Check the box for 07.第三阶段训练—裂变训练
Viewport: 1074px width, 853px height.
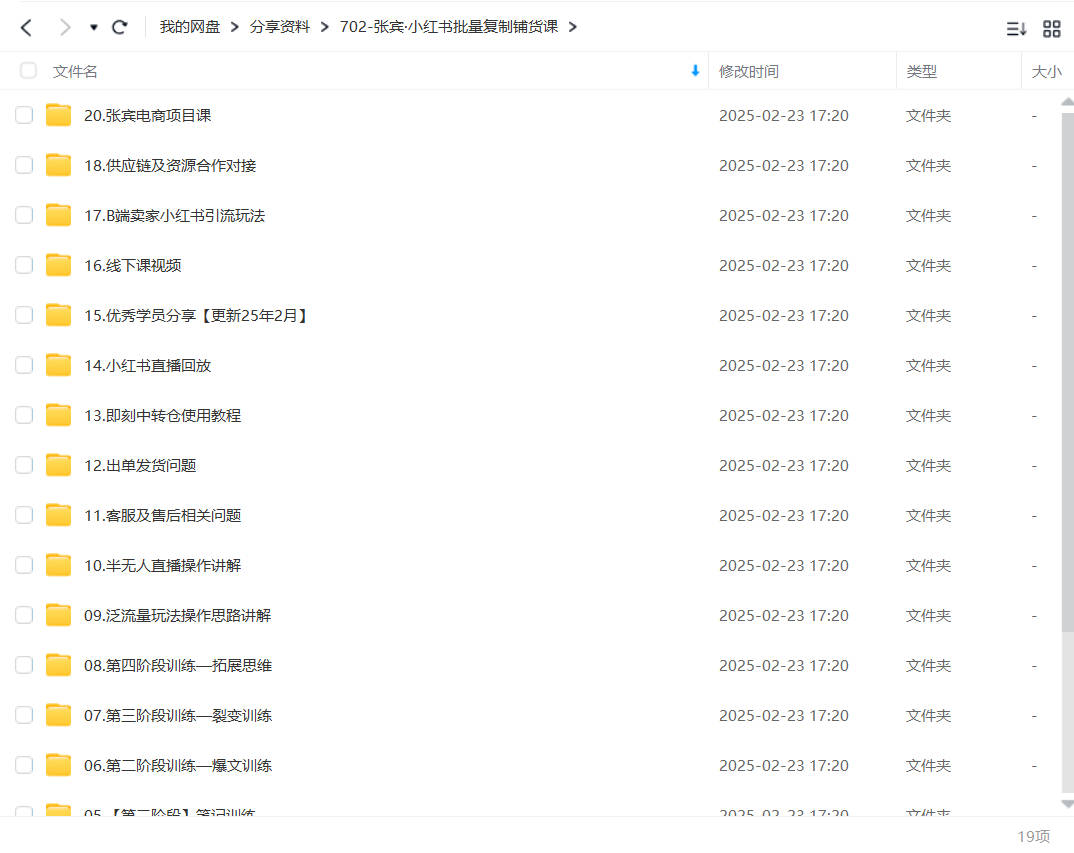click(24, 715)
